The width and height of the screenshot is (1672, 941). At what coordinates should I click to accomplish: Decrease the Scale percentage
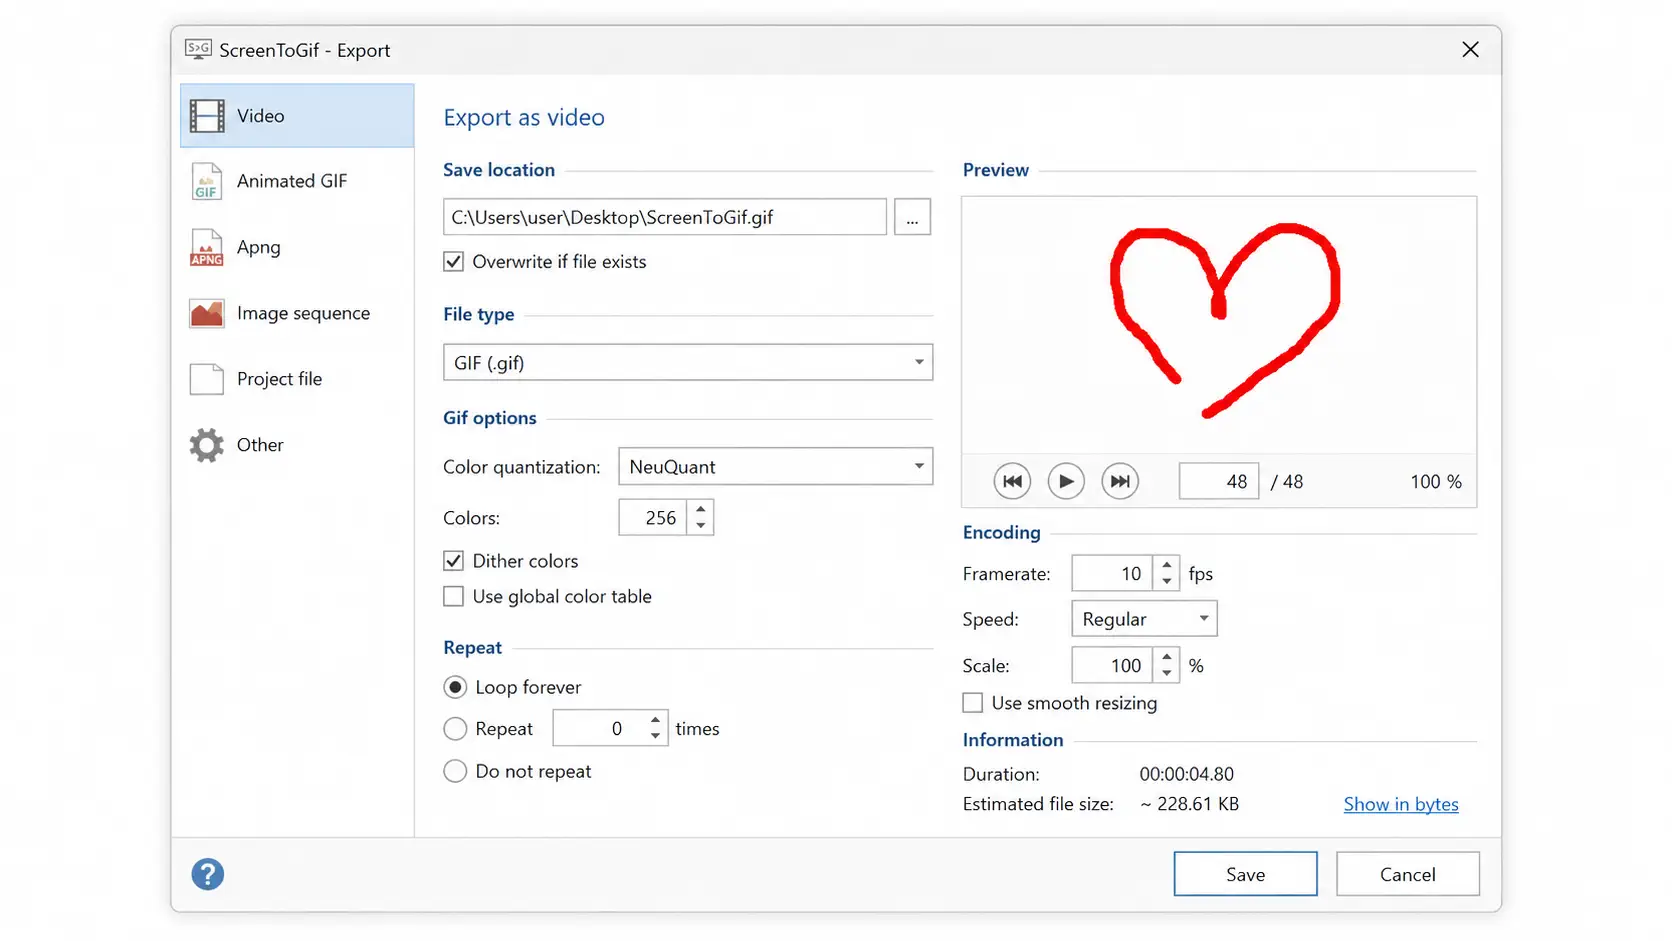[1167, 674]
